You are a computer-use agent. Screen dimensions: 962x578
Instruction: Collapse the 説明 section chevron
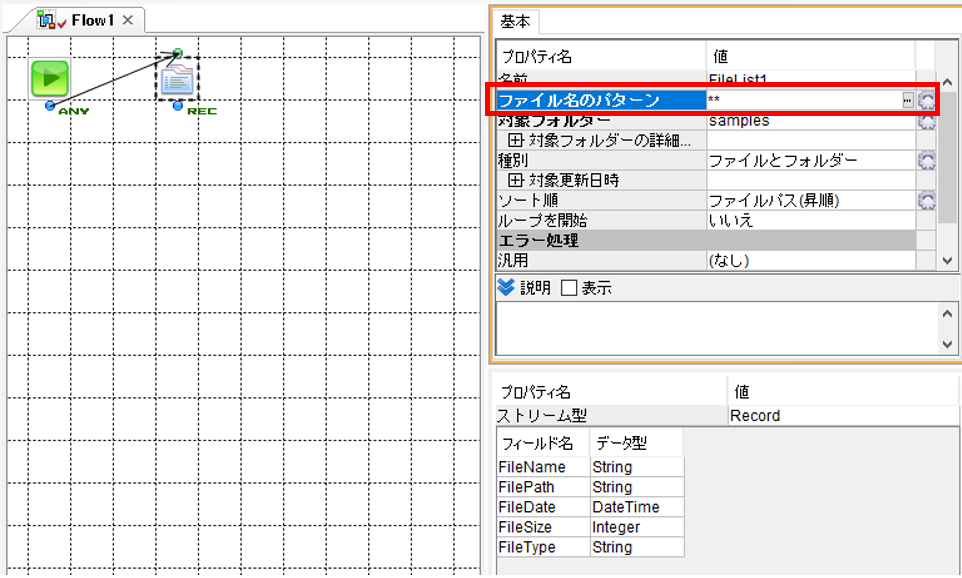point(506,287)
